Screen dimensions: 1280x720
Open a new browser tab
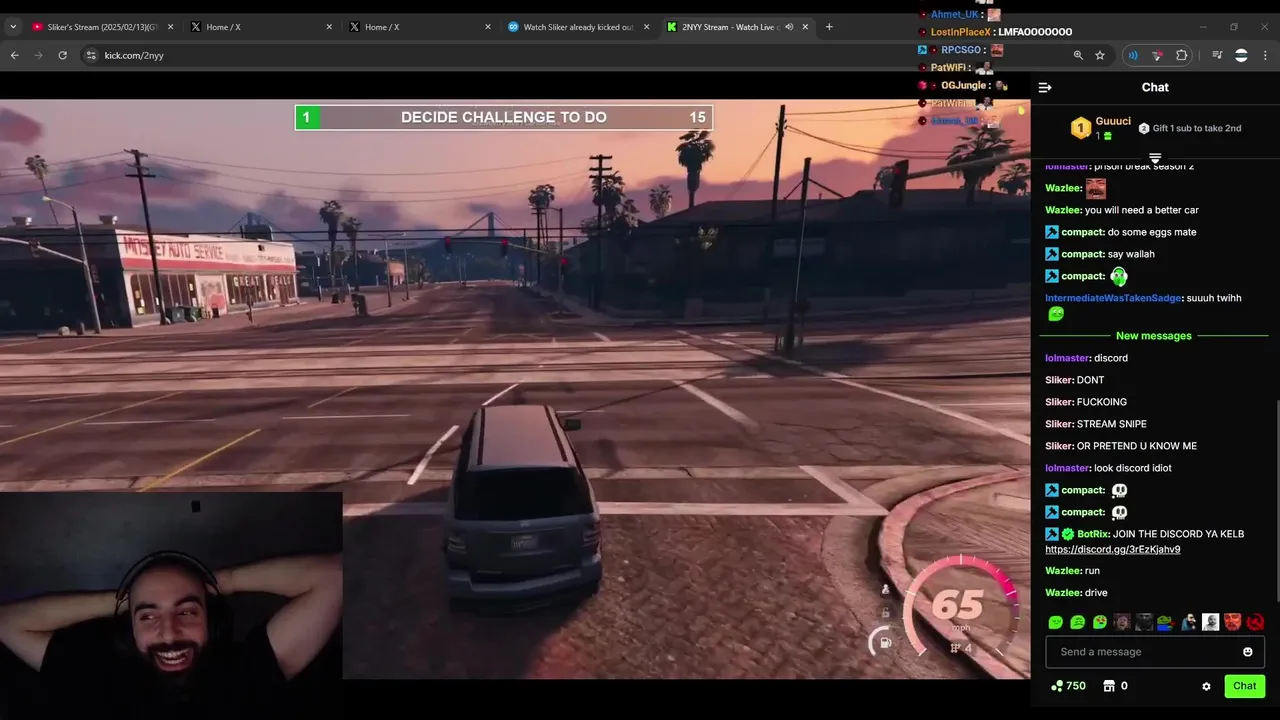pyautogui.click(x=829, y=27)
